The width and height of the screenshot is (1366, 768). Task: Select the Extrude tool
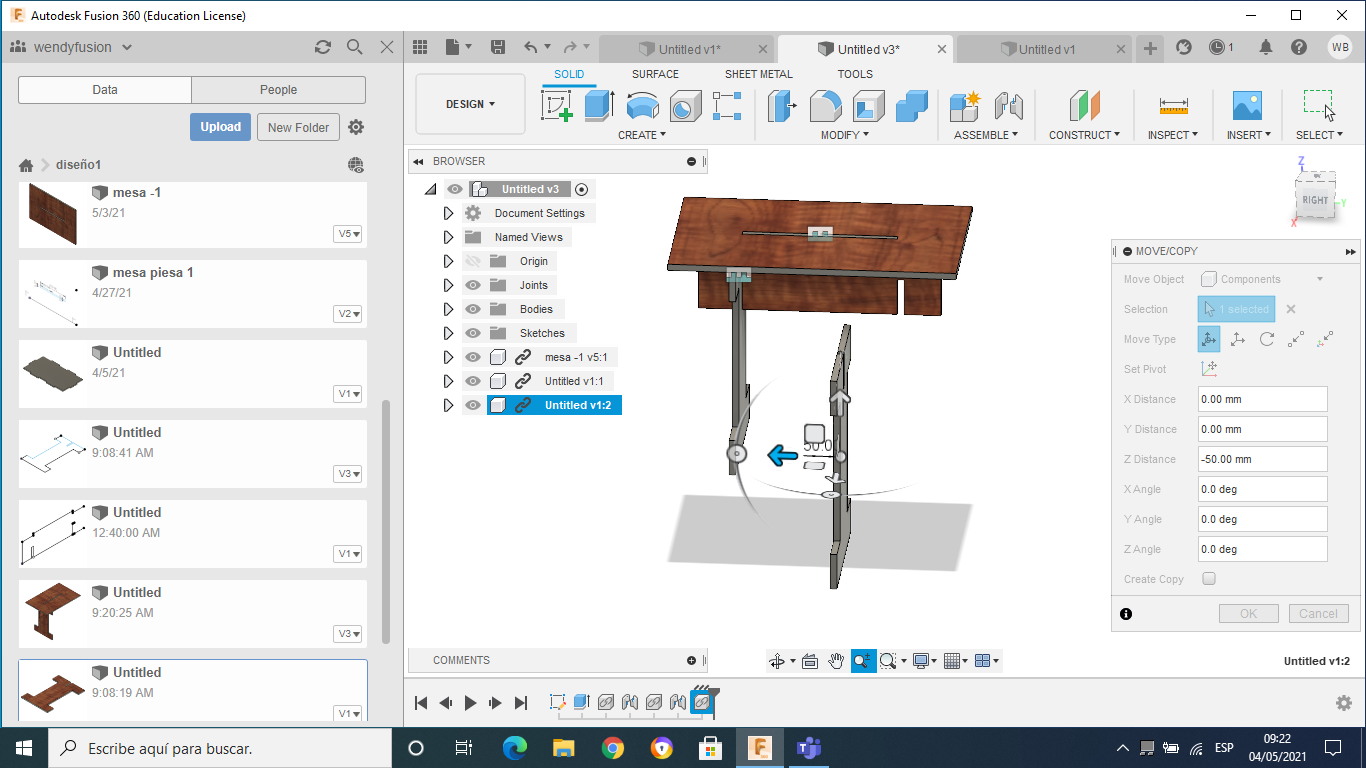pyautogui.click(x=598, y=106)
